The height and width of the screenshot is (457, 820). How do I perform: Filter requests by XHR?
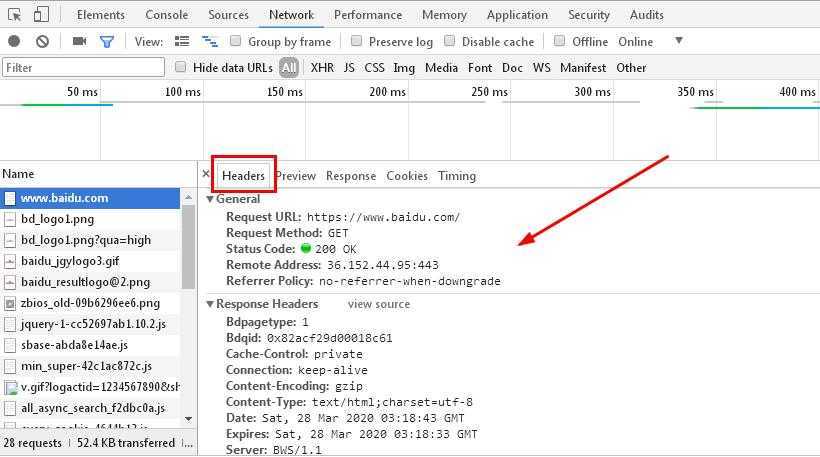[x=322, y=67]
